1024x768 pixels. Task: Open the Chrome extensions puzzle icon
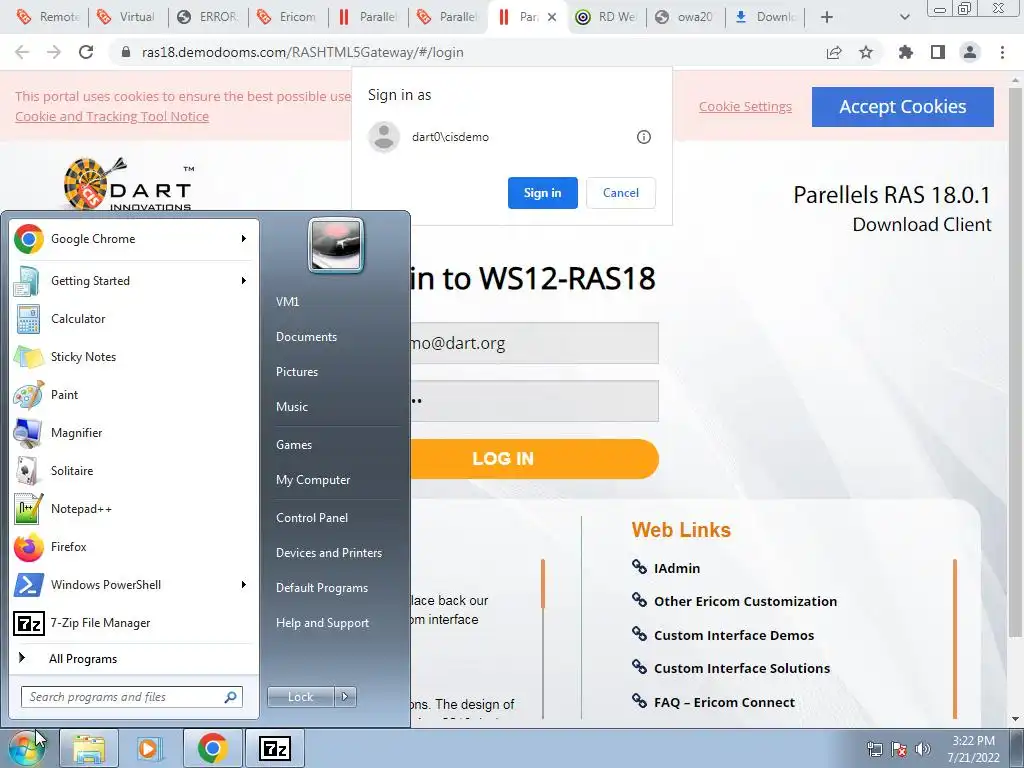click(906, 52)
